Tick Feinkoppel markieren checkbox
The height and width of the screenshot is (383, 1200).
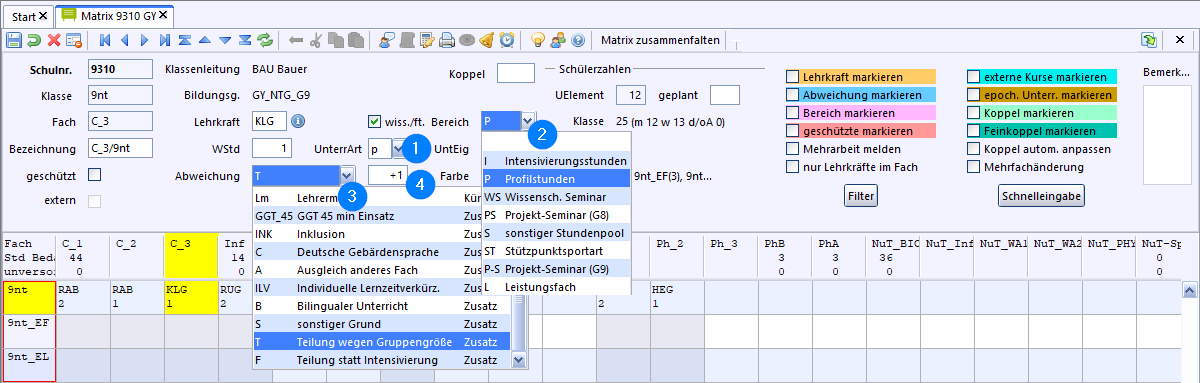pyautogui.click(x=974, y=131)
